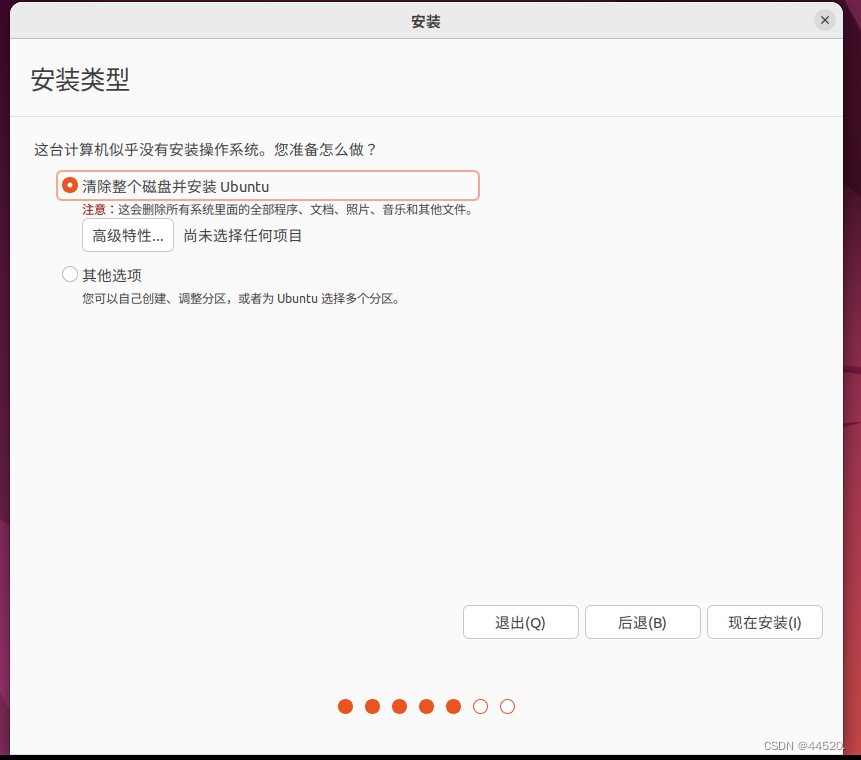This screenshot has height=760, width=861.
Task: Open 高级特性... advanced features dialog
Action: click(128, 236)
